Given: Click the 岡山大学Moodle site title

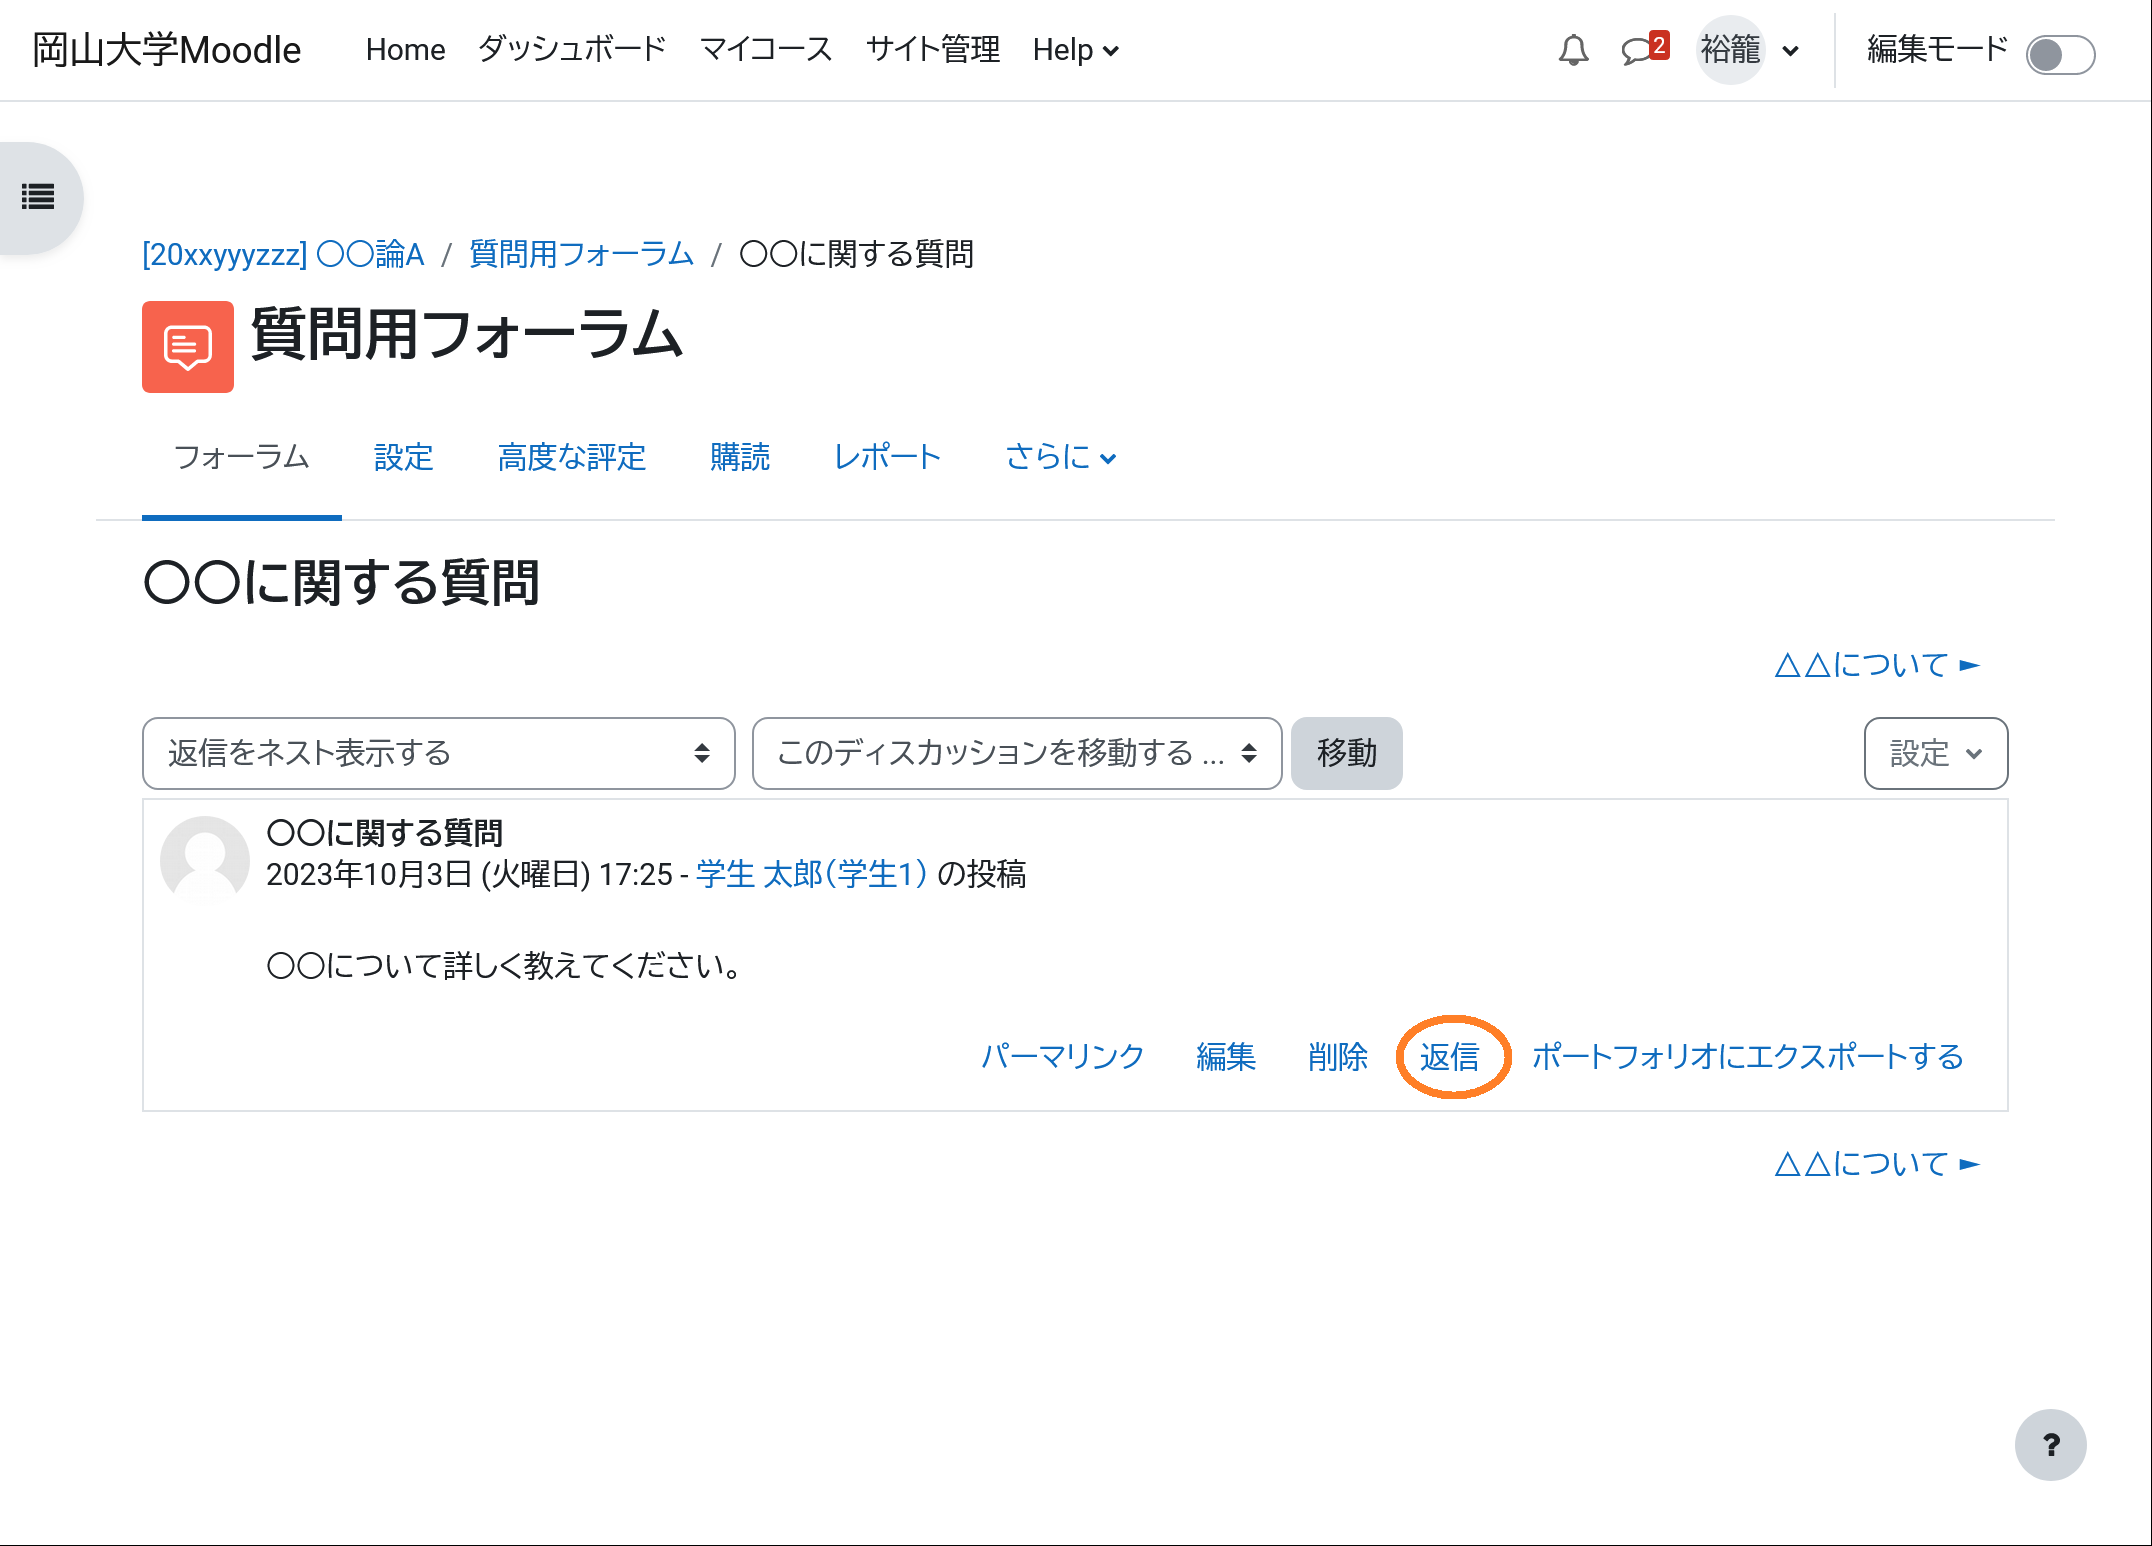Looking at the screenshot, I should [x=167, y=50].
